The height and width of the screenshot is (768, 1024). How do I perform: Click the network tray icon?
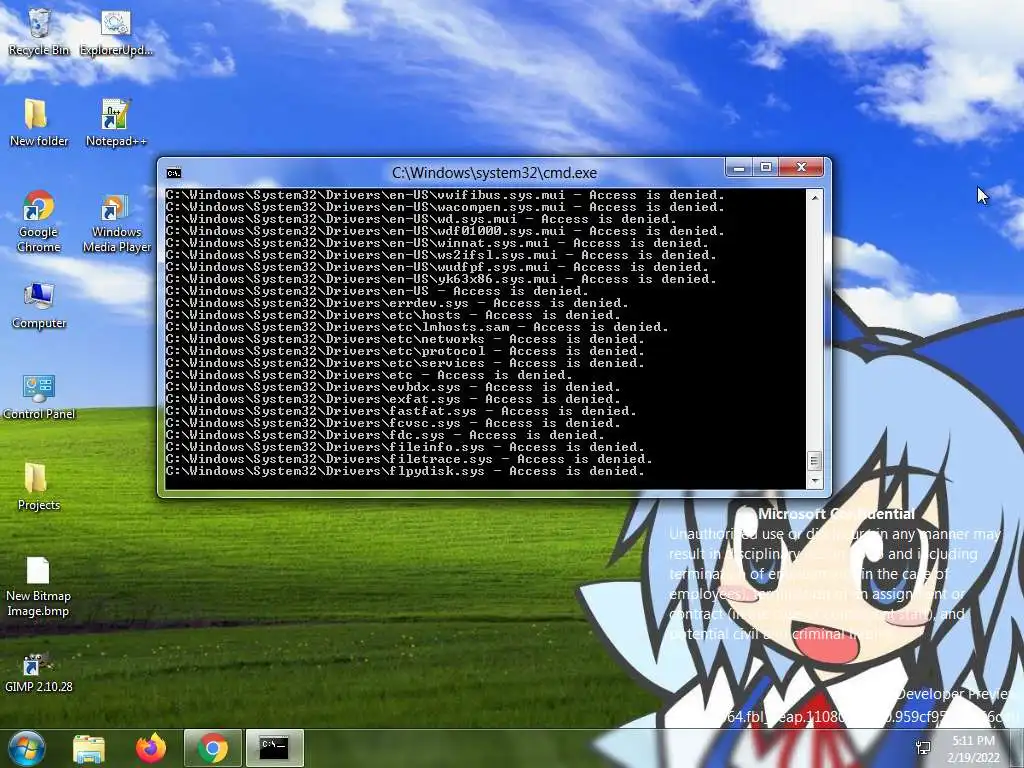pos(923,748)
